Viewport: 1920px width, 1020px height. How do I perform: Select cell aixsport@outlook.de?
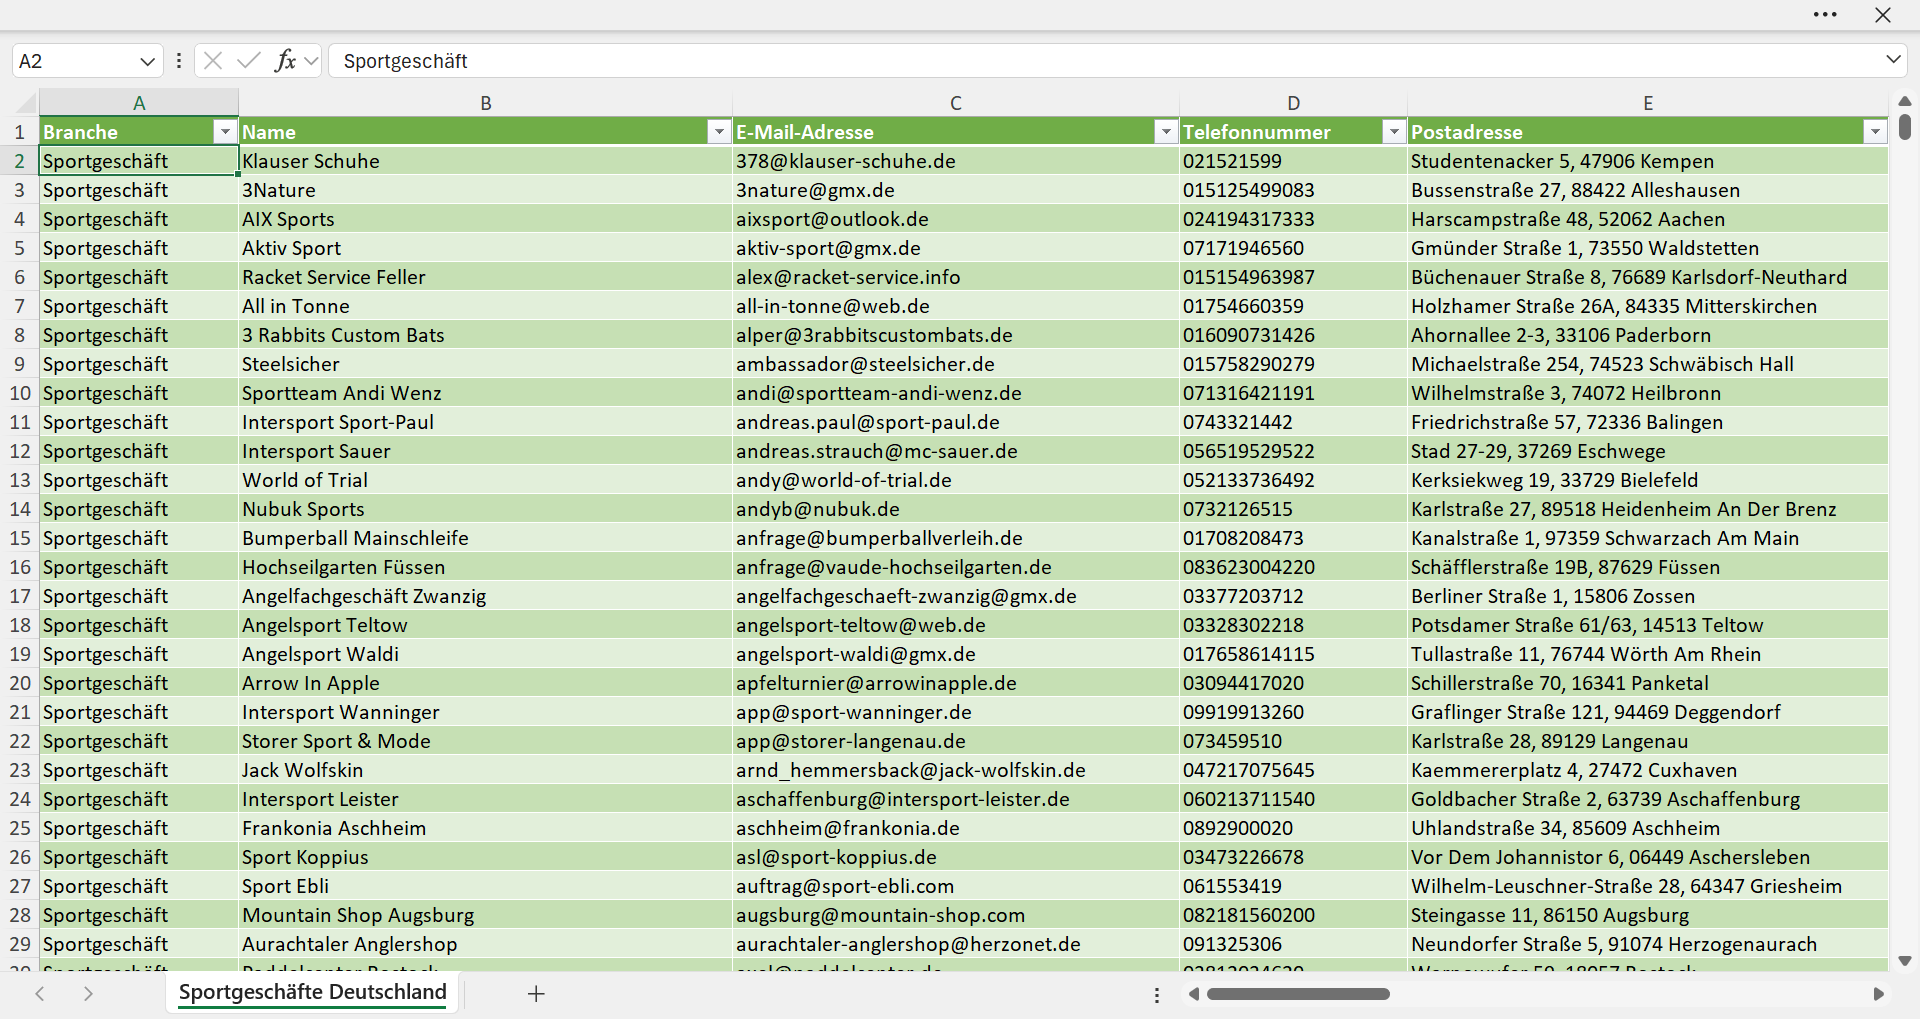click(956, 219)
